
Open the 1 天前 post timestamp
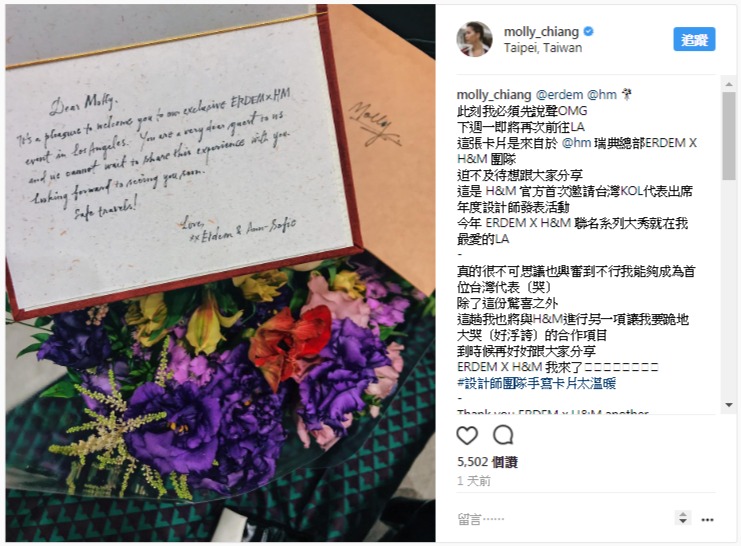(x=474, y=481)
